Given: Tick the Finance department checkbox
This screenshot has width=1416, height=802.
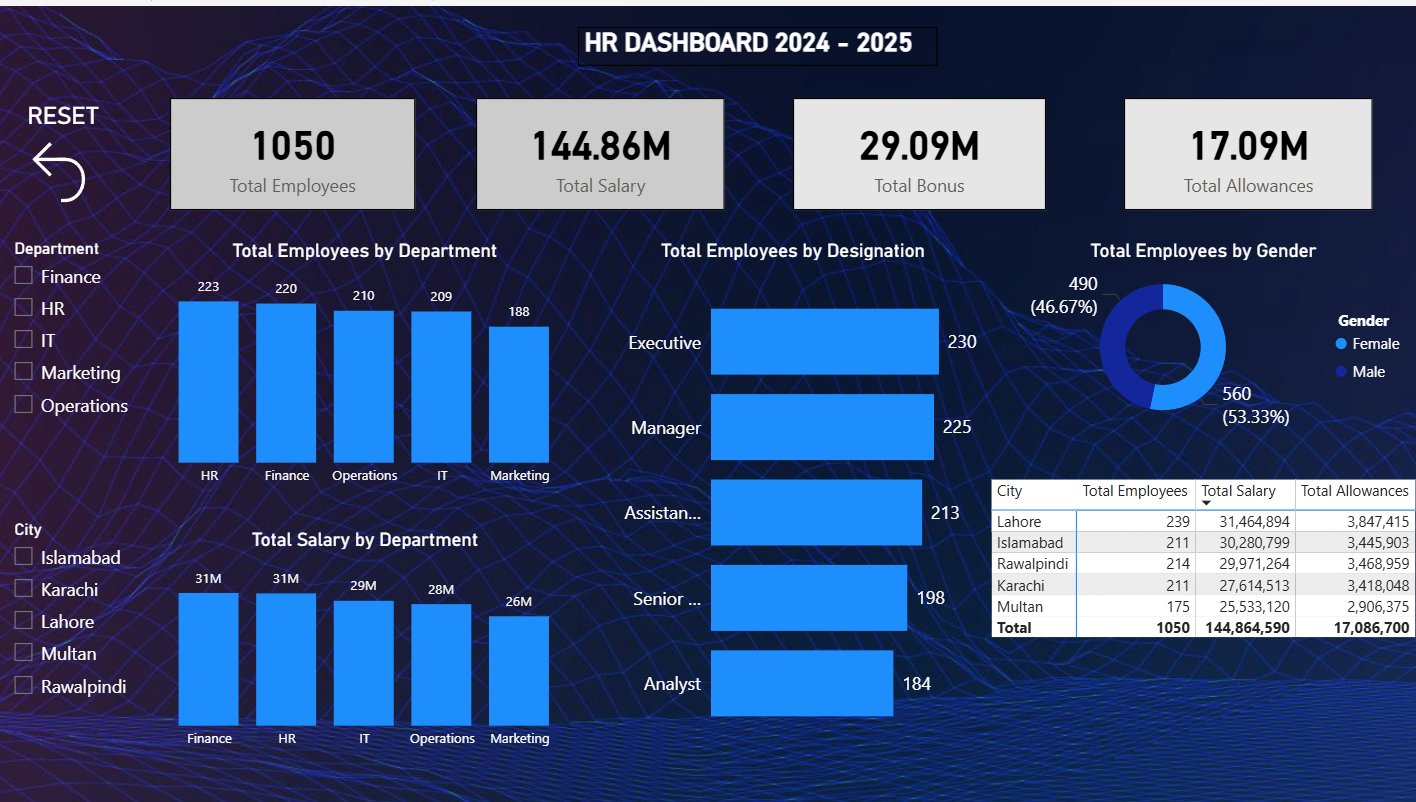Looking at the screenshot, I should tap(23, 276).
